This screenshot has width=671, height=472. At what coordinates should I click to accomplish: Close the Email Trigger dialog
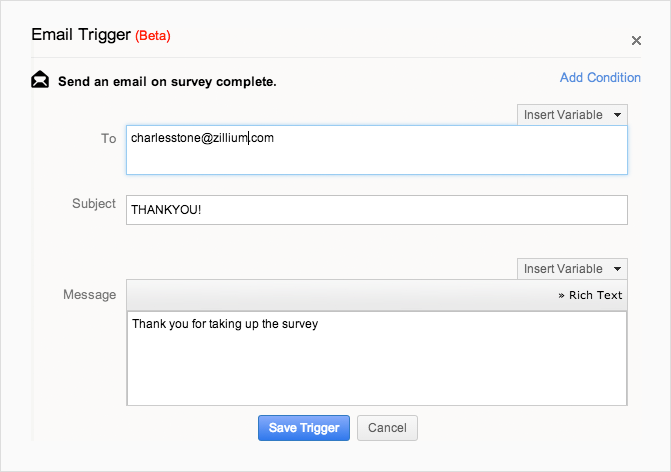click(636, 41)
